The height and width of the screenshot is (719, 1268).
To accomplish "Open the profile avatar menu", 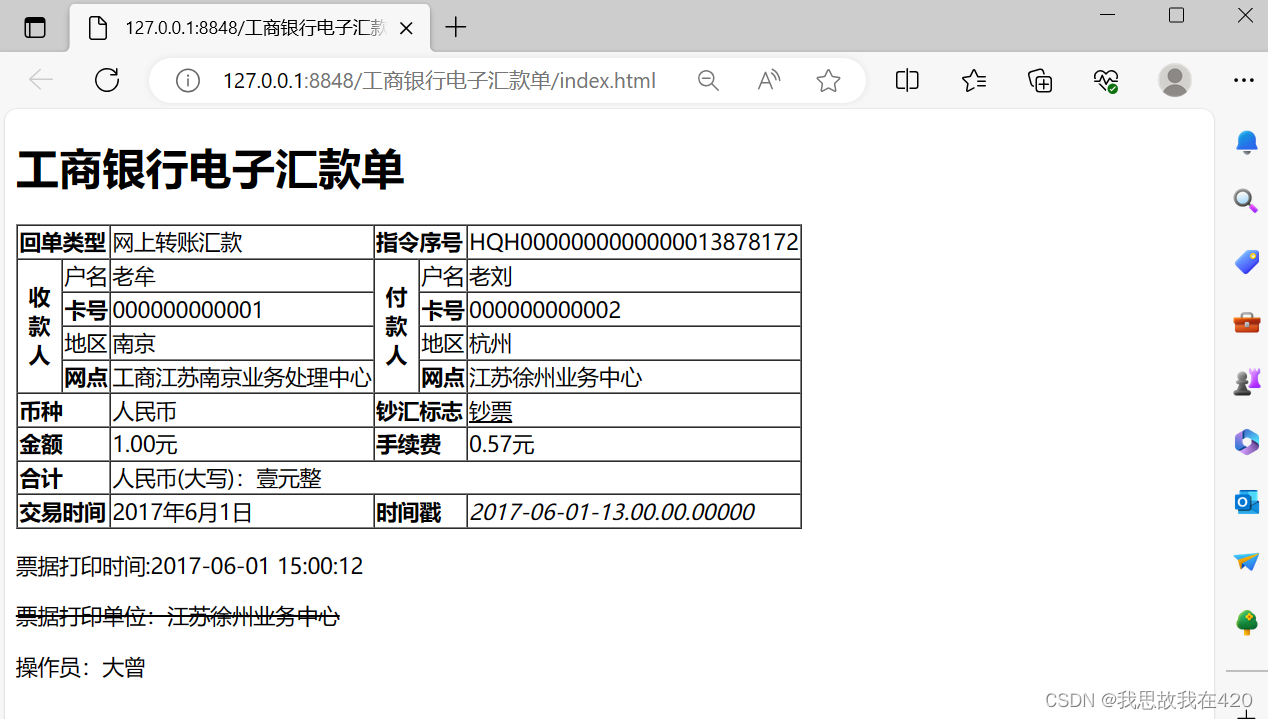I will [x=1174, y=80].
